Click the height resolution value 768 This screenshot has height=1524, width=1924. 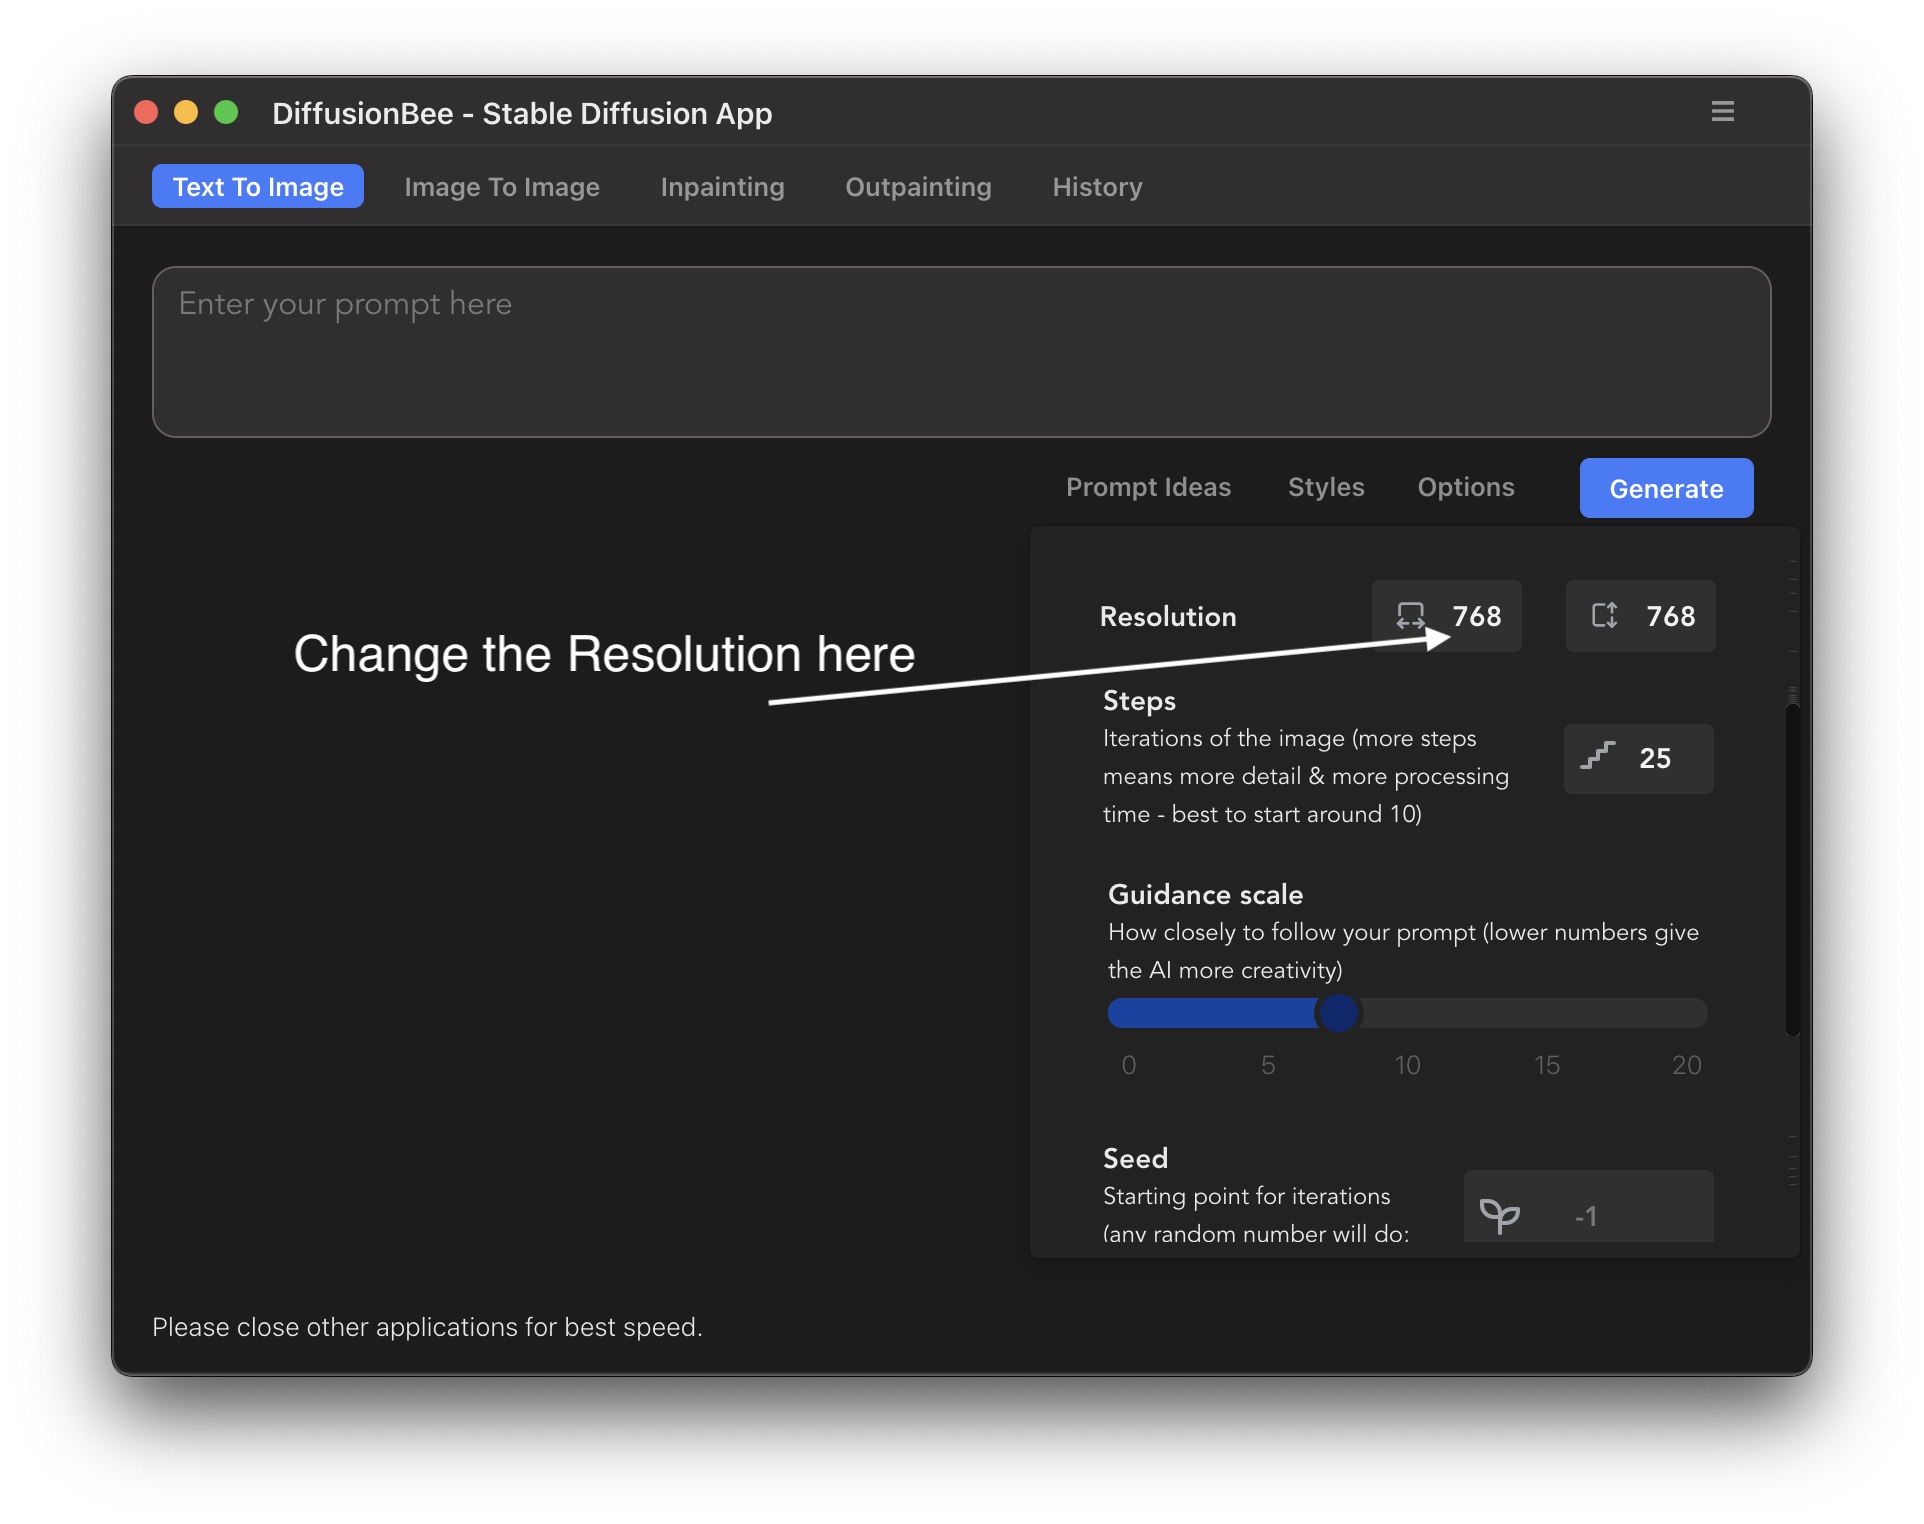pos(1671,616)
